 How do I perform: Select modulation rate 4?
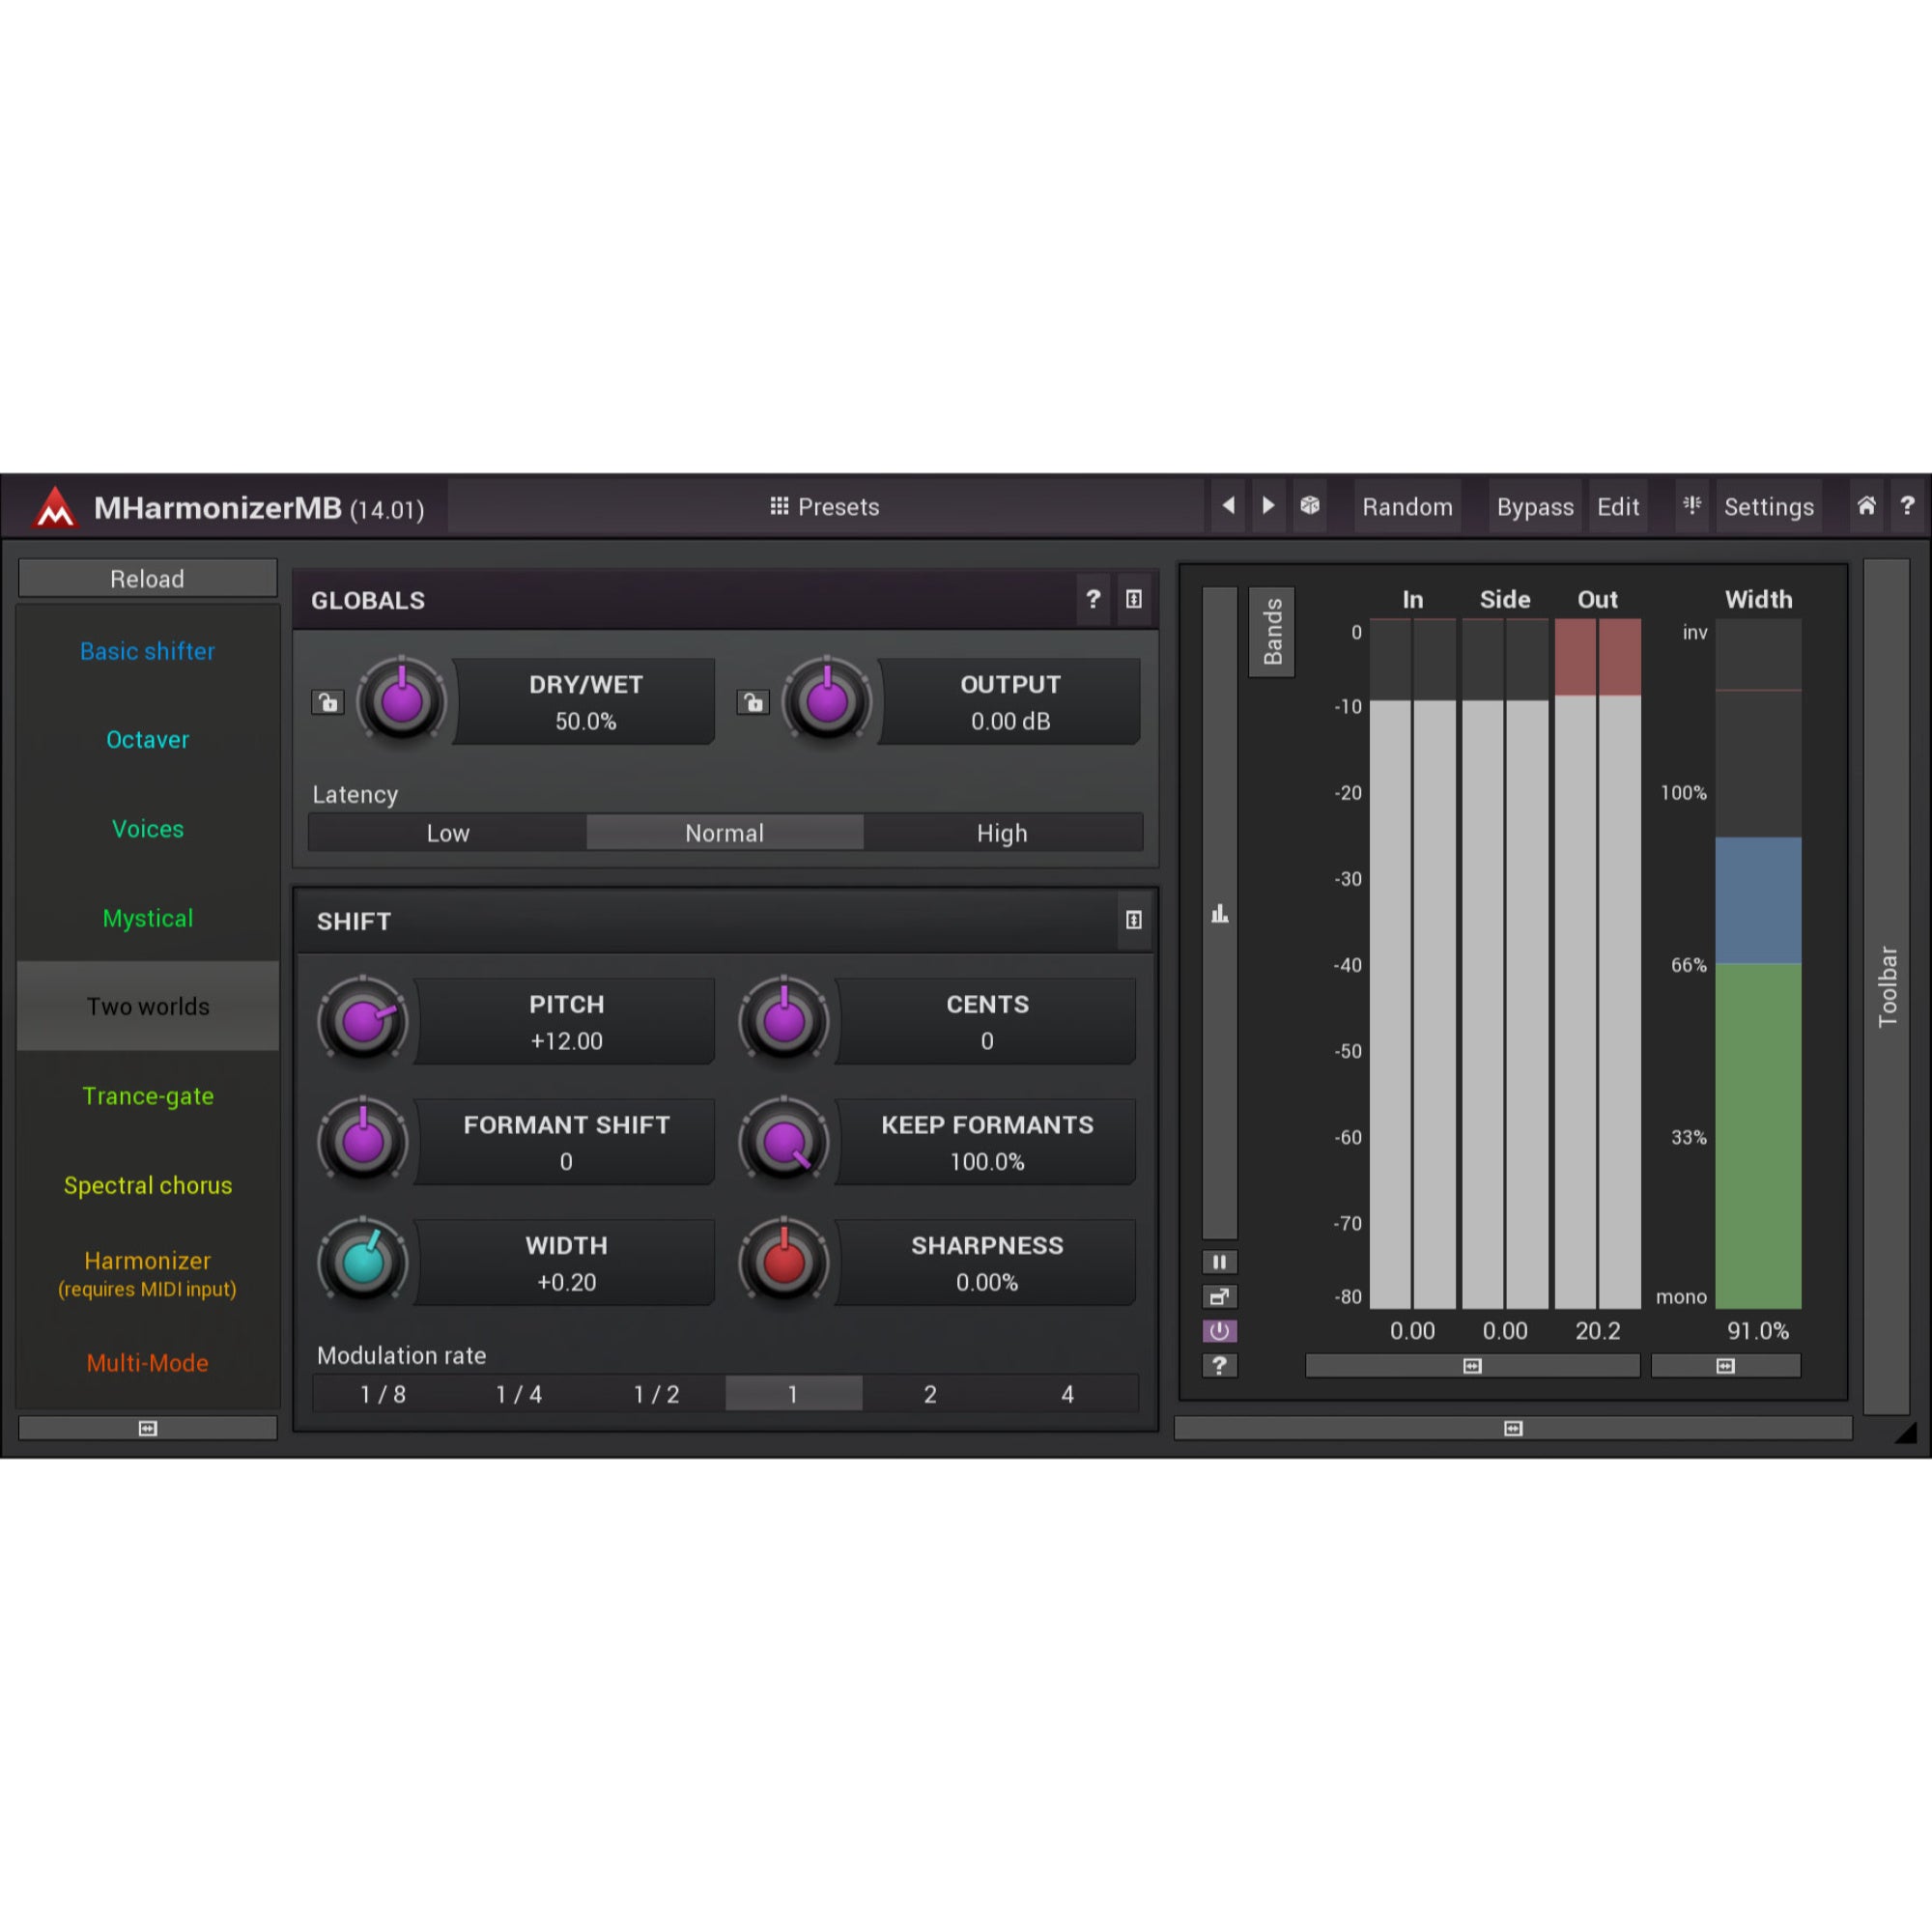coord(1068,1394)
